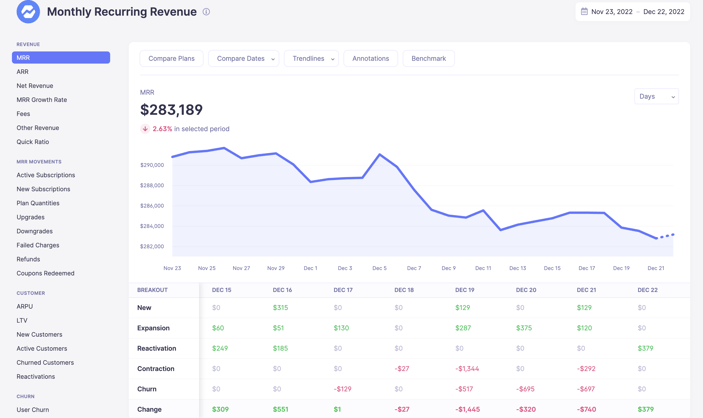The height and width of the screenshot is (418, 703).
Task: View Failed Charges
Action: click(x=38, y=245)
